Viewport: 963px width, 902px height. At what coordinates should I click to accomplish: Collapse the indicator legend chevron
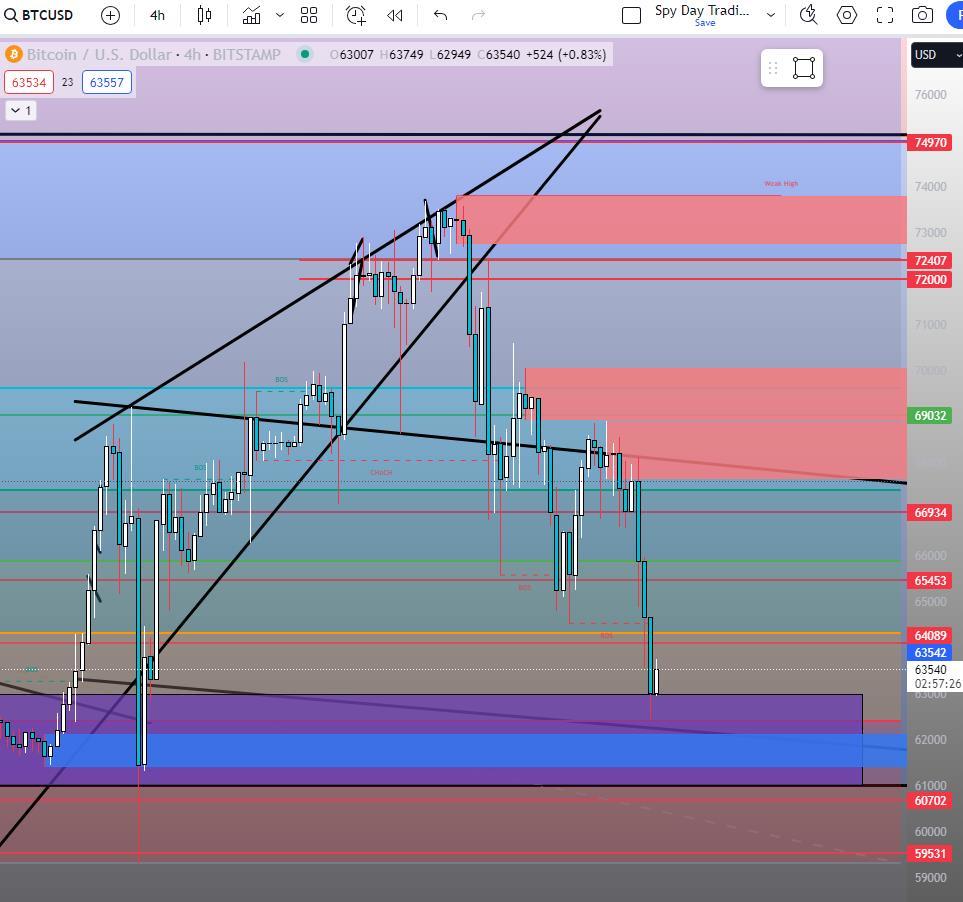point(21,111)
